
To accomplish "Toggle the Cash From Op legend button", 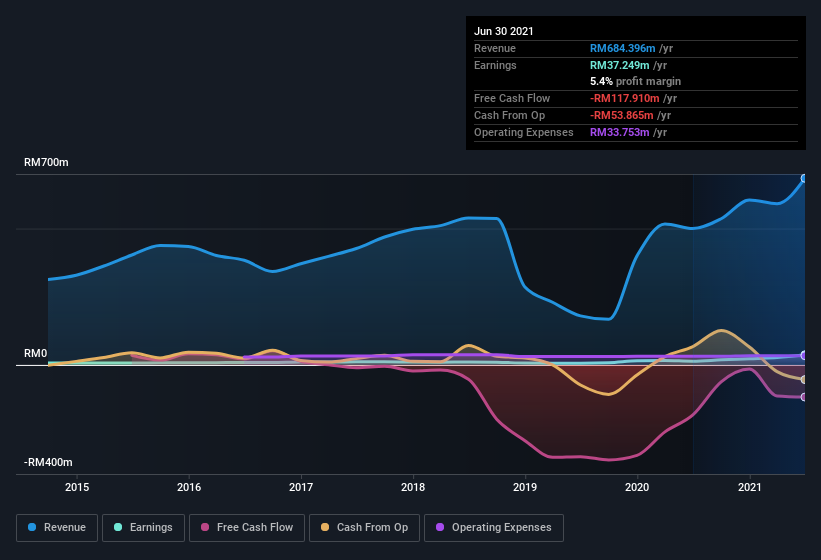I will coord(364,528).
